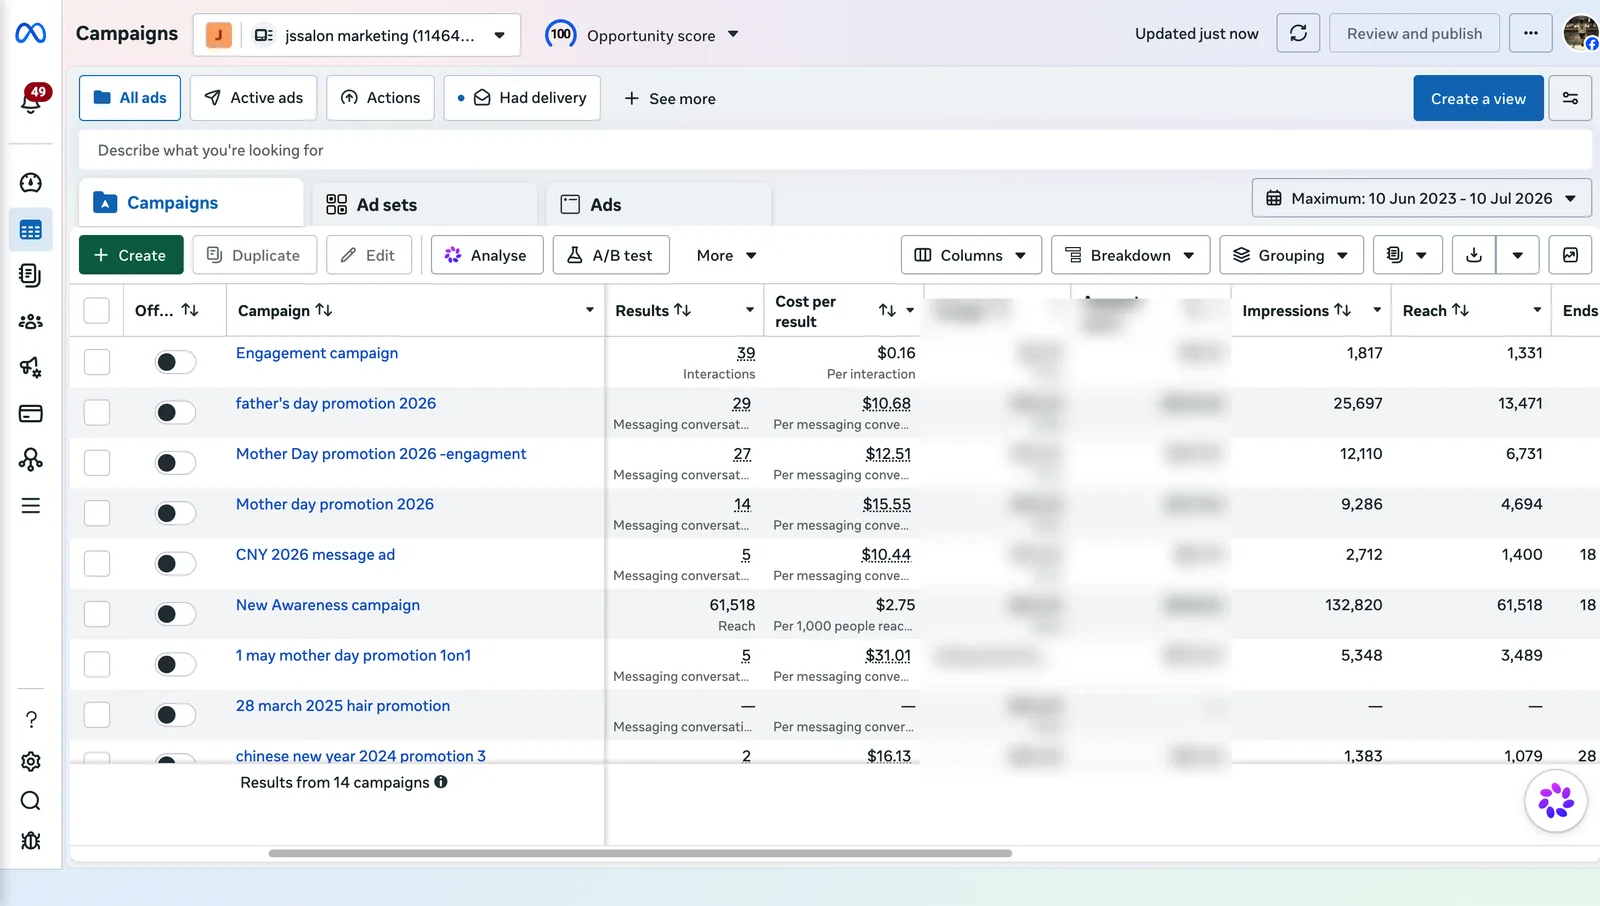
Task: Open All tools hamburger menu in sidebar
Action: [x=31, y=506]
